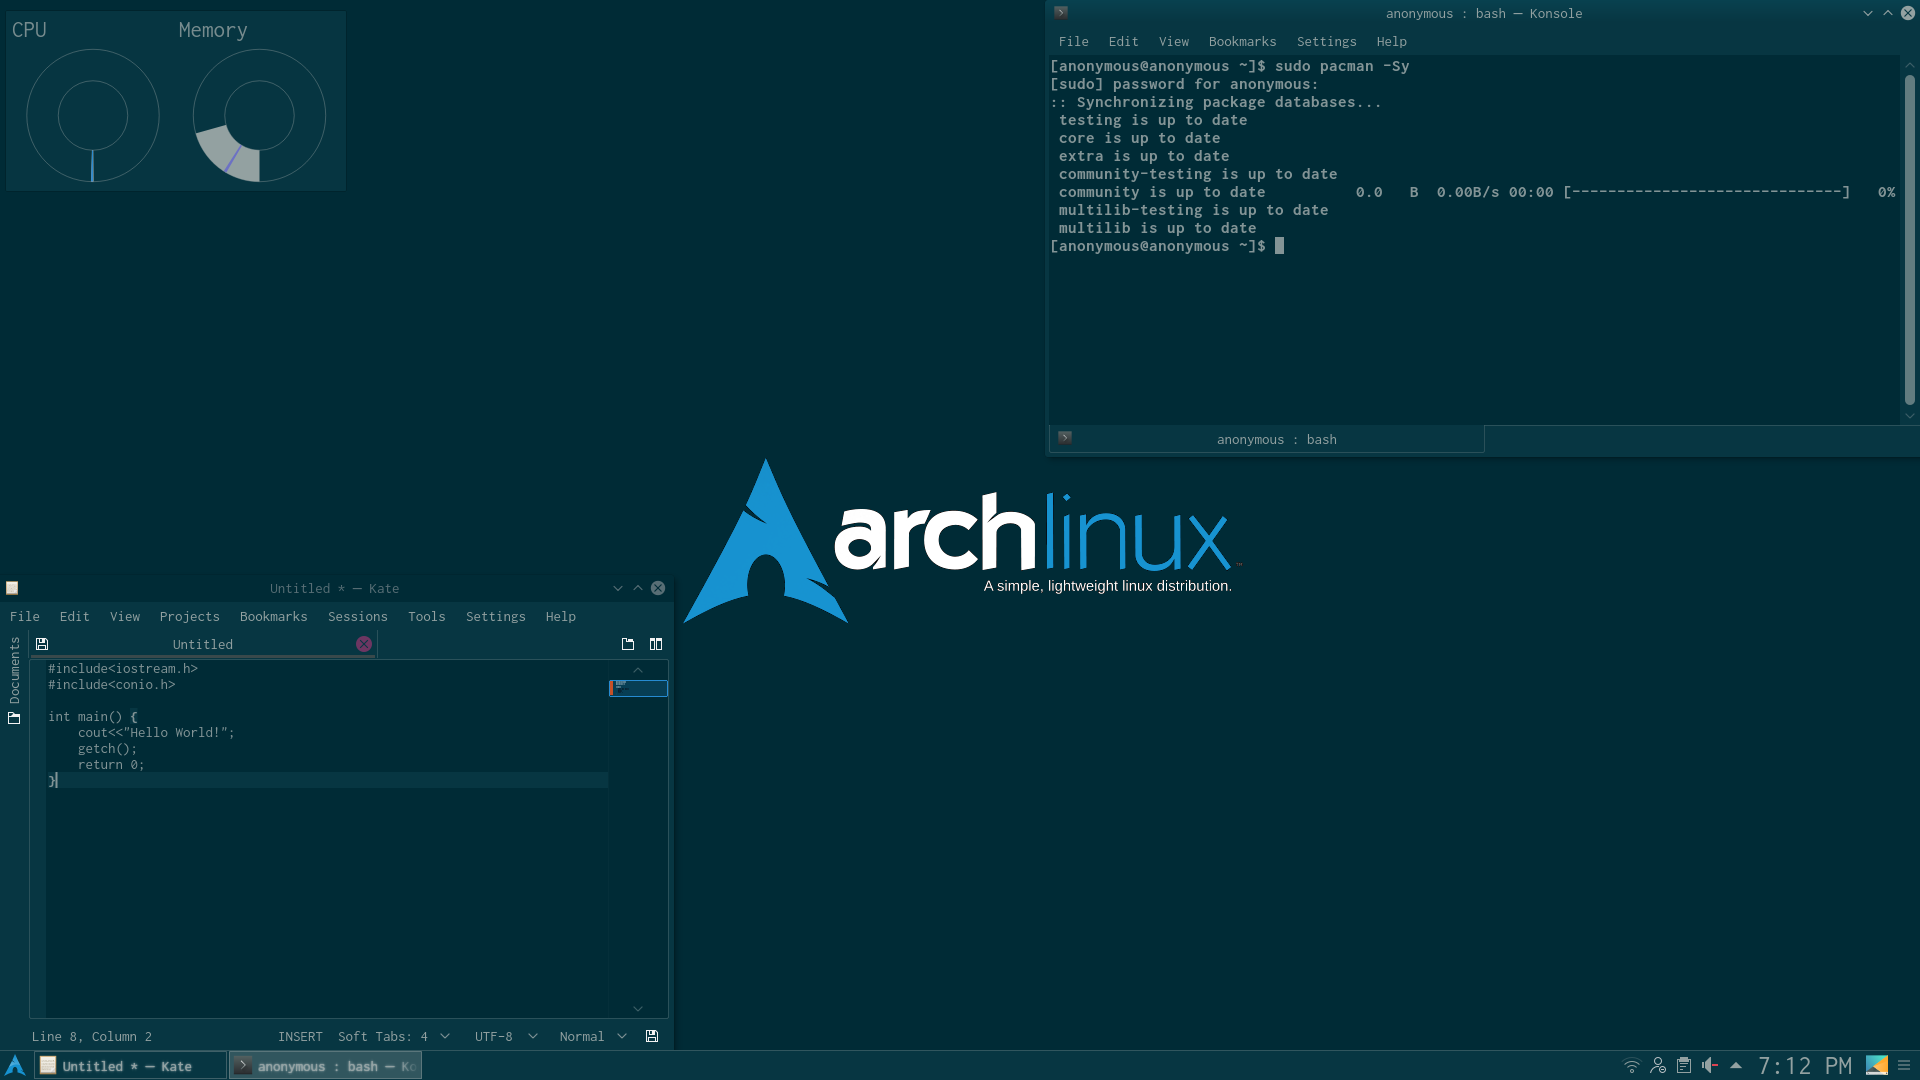Click the close button on Untitled Kate tab
The height and width of the screenshot is (1080, 1920).
(363, 644)
